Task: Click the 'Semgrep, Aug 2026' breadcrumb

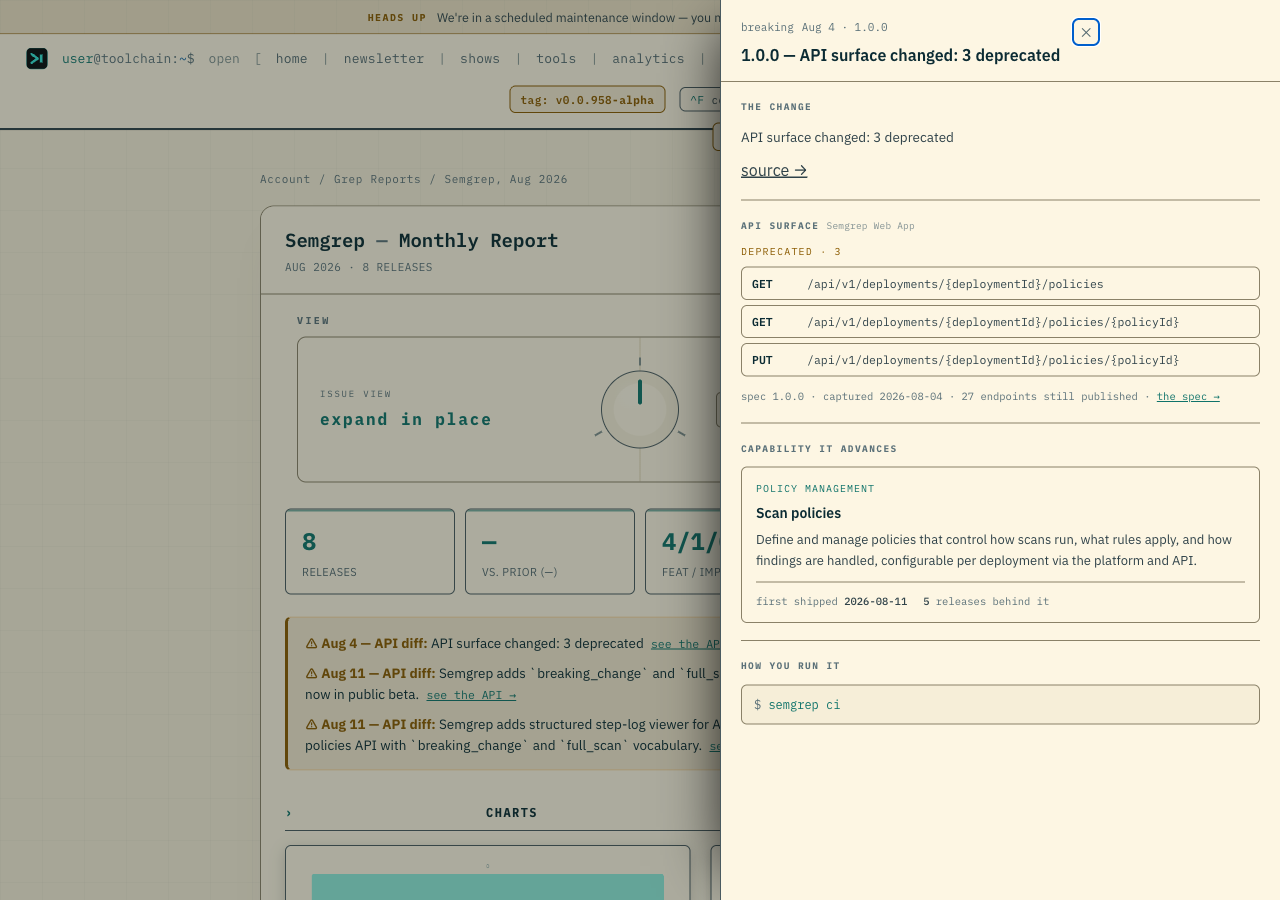Action: tap(506, 179)
